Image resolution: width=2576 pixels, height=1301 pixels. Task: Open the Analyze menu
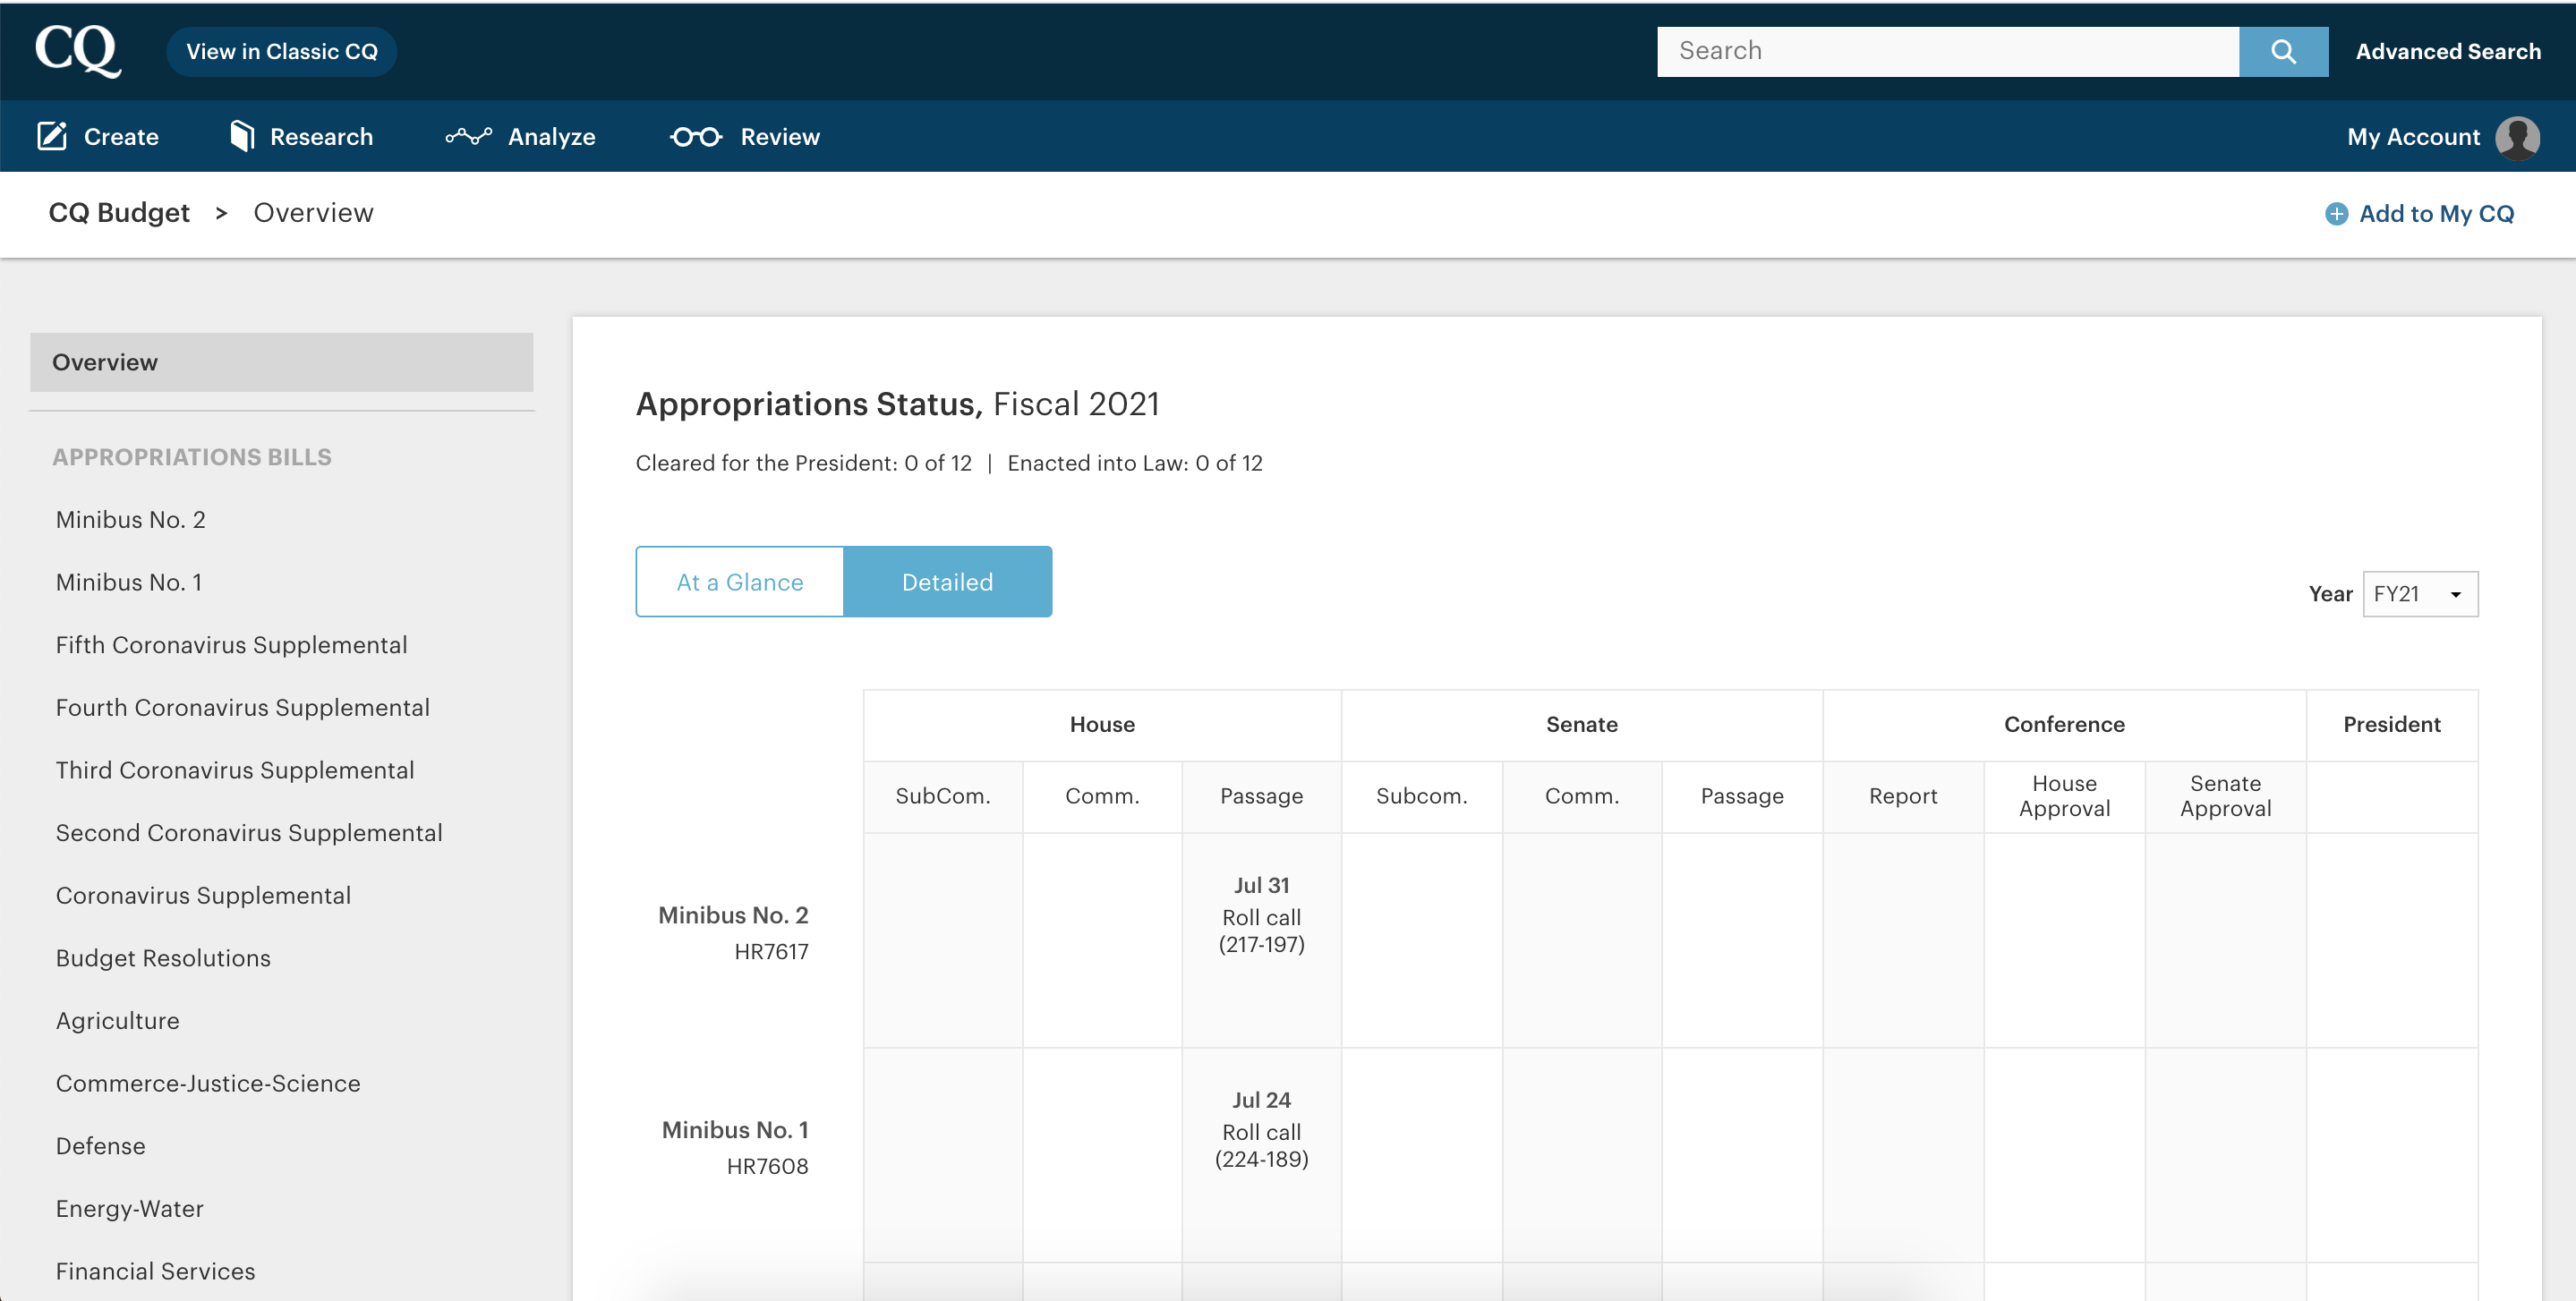520,136
